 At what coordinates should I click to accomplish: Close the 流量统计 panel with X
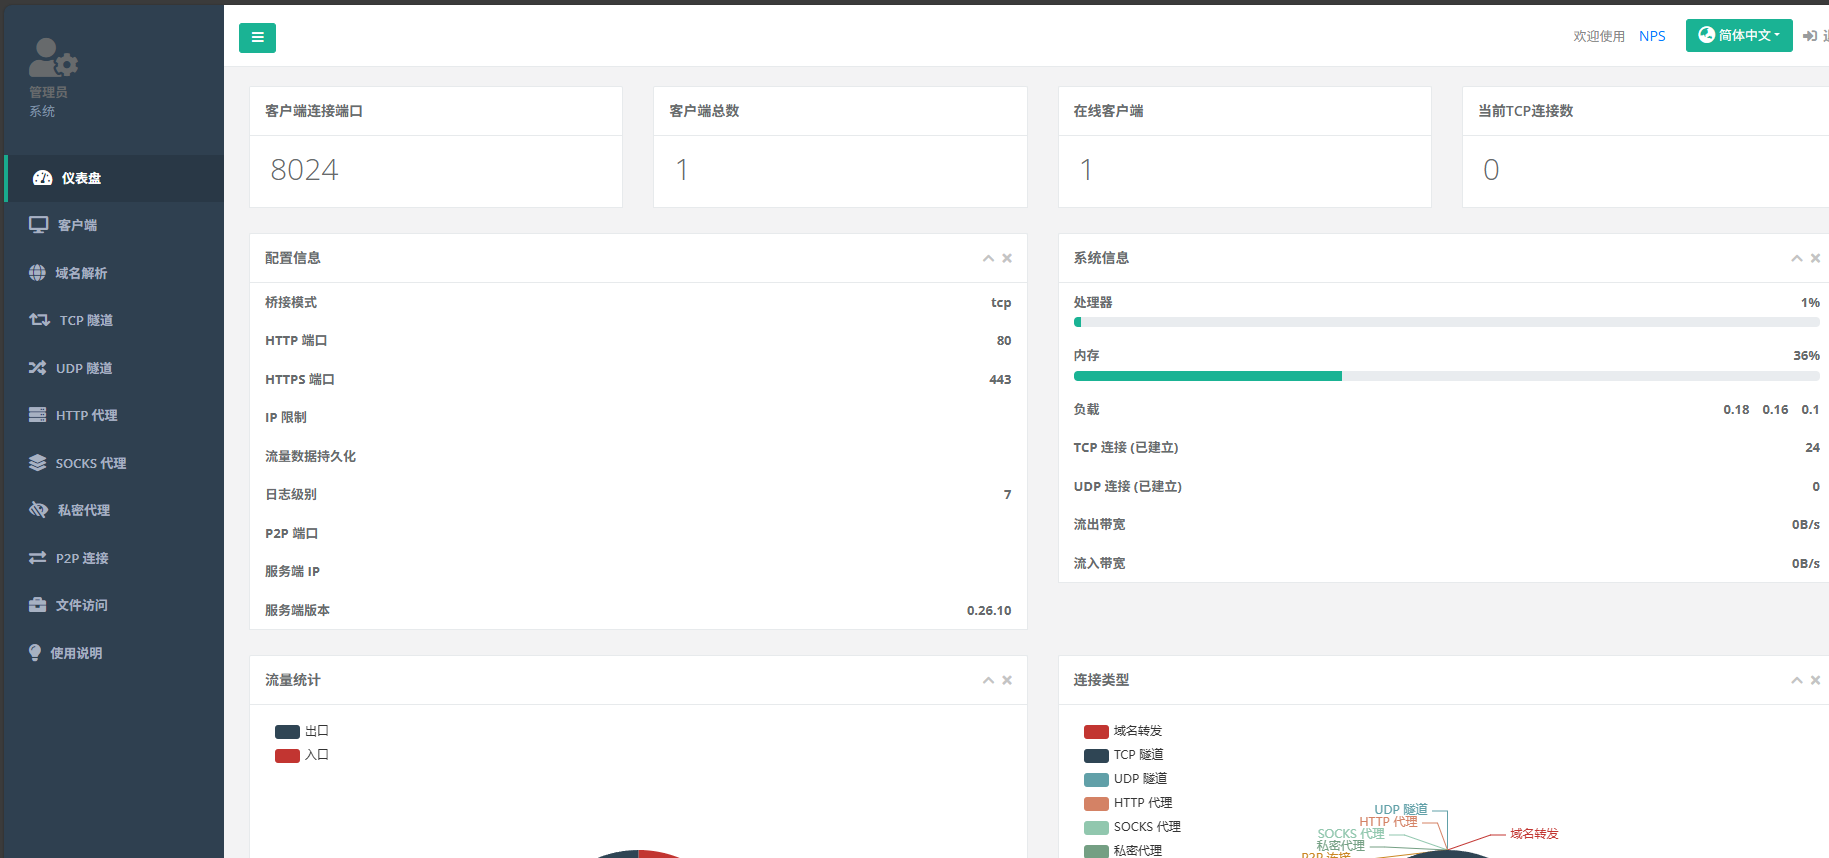[x=1007, y=680]
